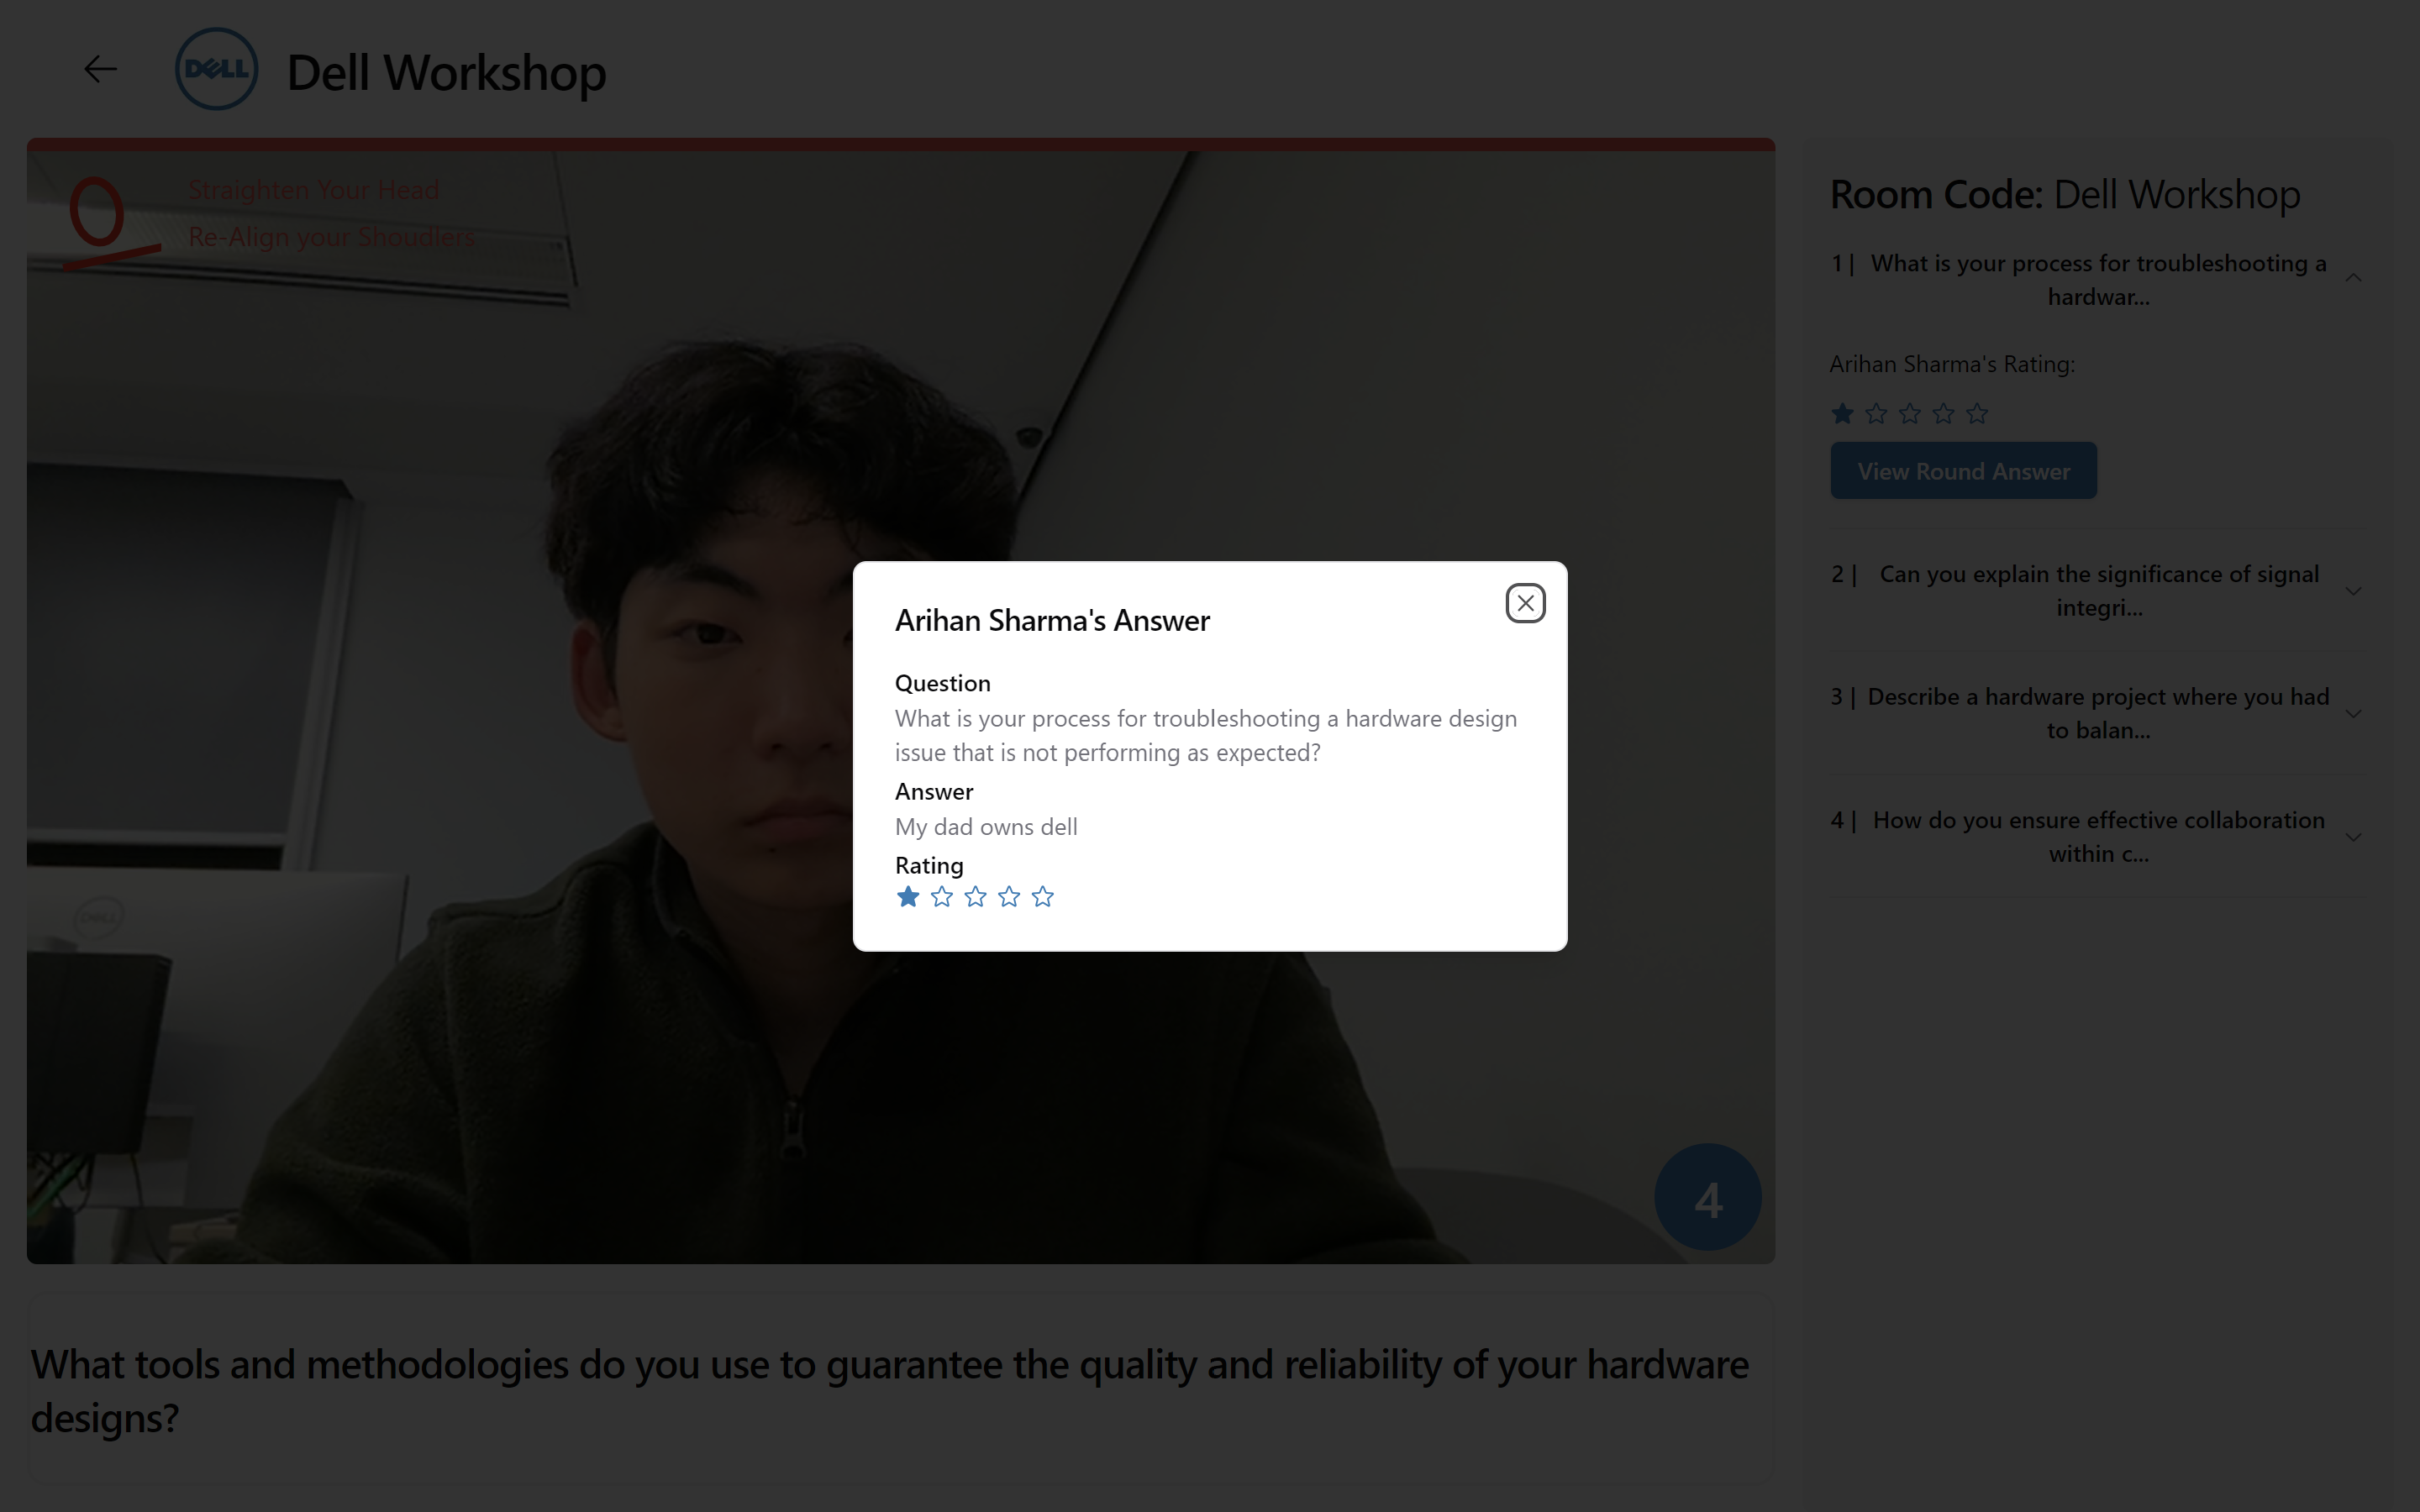The height and width of the screenshot is (1512, 2420).
Task: Close Arihan Sharma's Answer dialog
Action: click(1524, 603)
